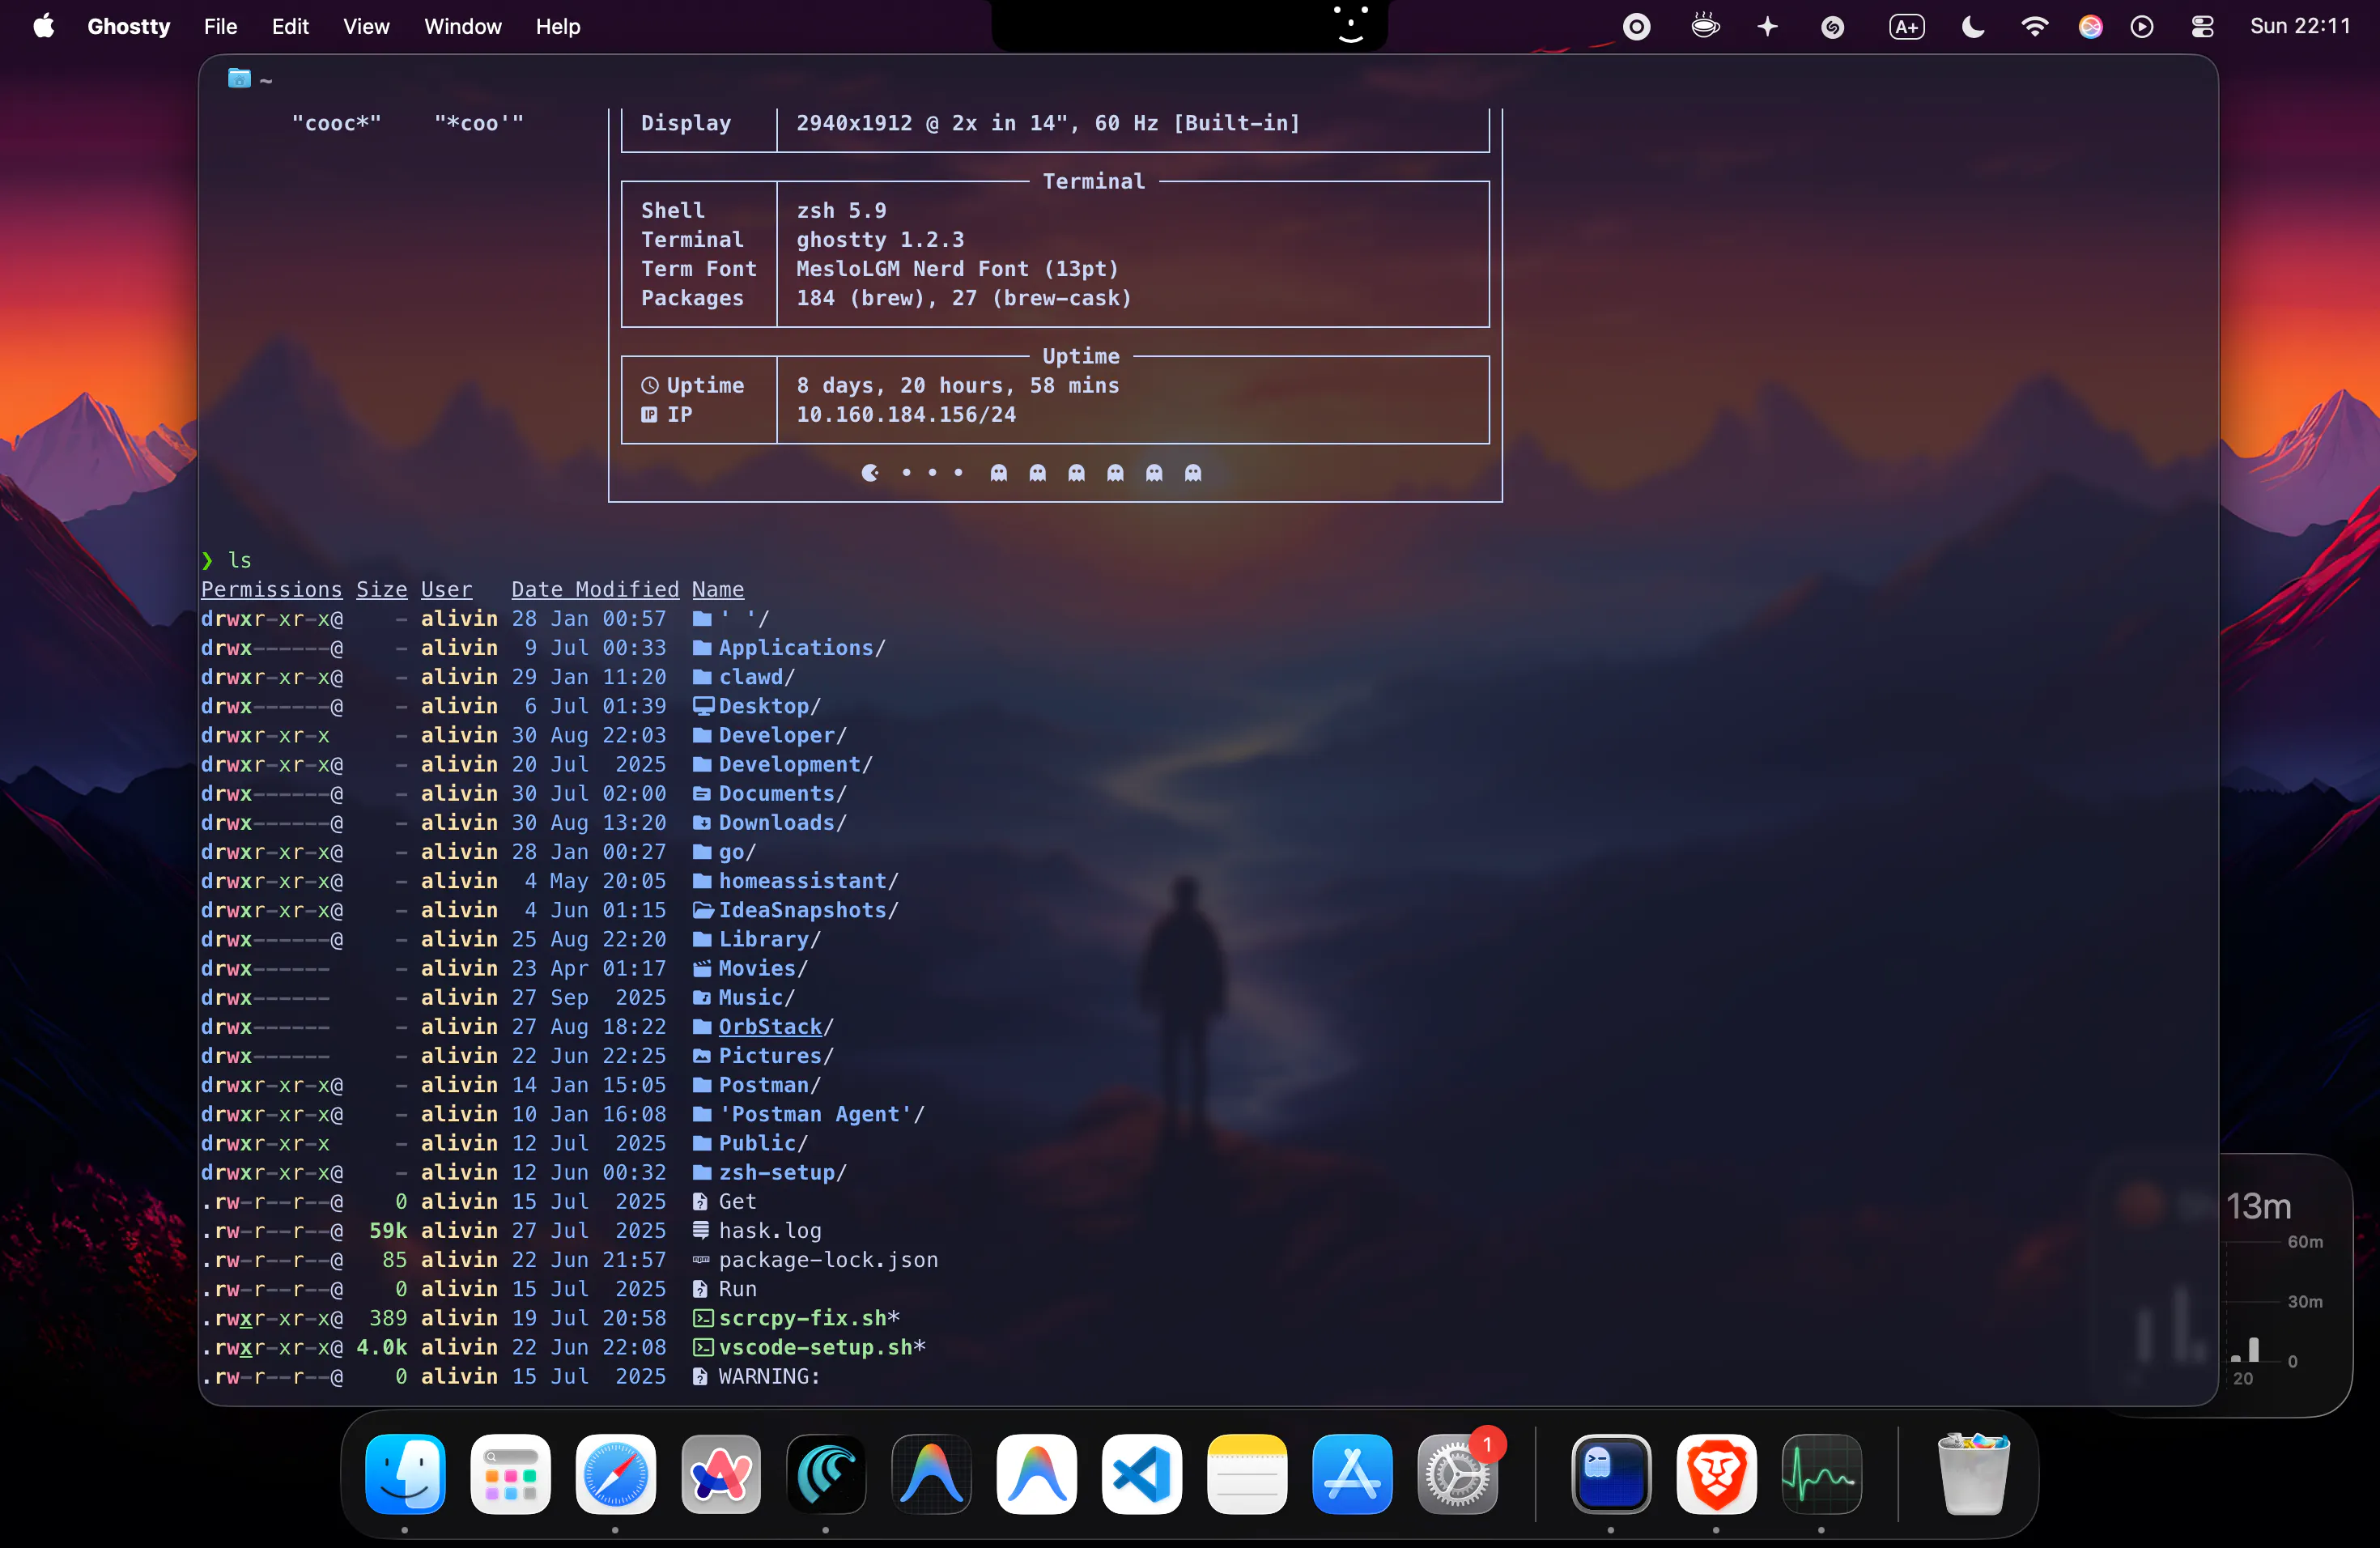
Task: Click the circular record menu bar icon
Action: click(x=1636, y=27)
